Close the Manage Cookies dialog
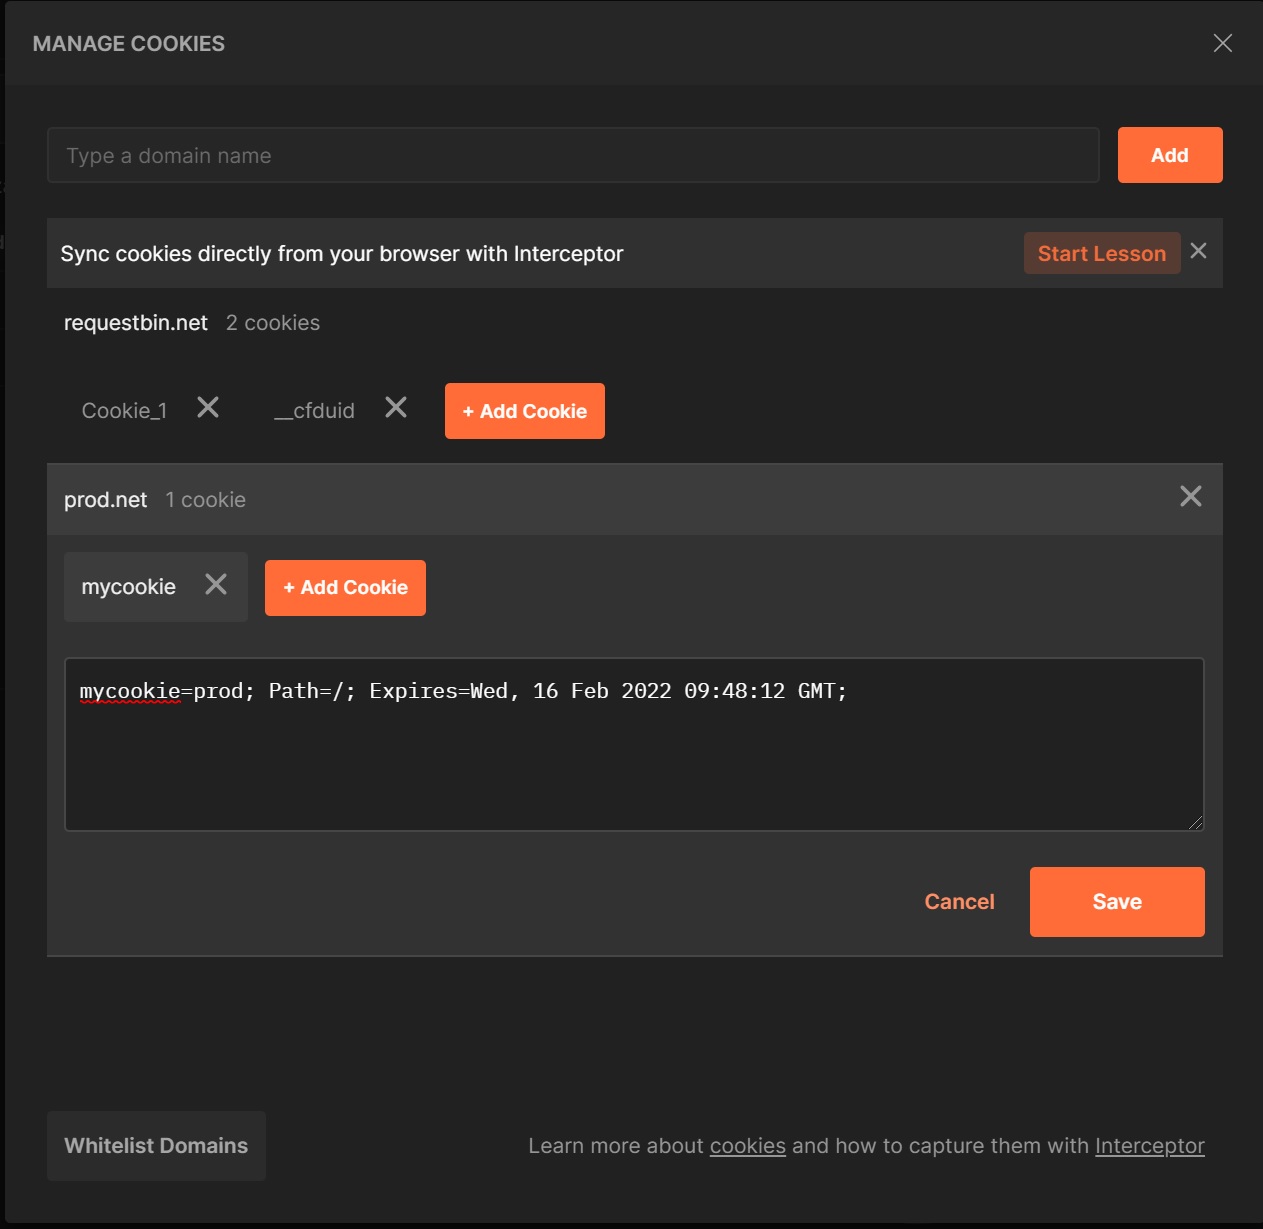Viewport: 1263px width, 1229px height. point(1222,43)
